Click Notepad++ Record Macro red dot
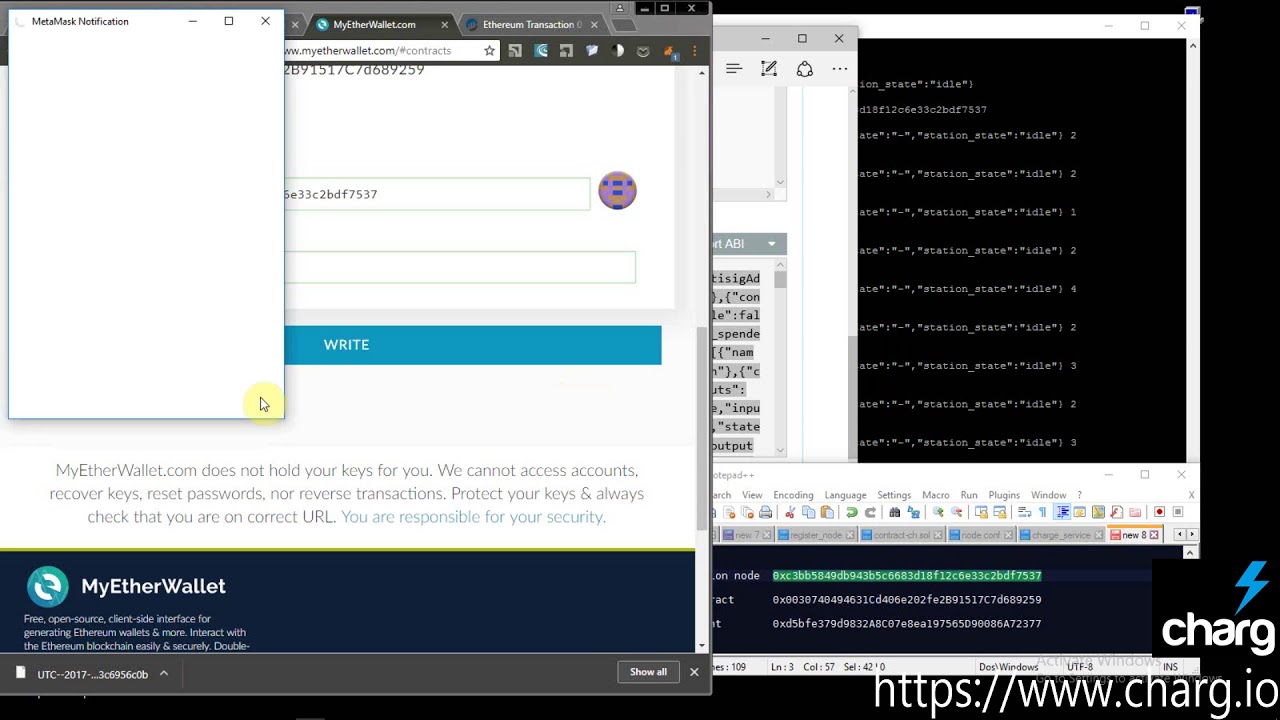The height and width of the screenshot is (720, 1280). (1159, 512)
